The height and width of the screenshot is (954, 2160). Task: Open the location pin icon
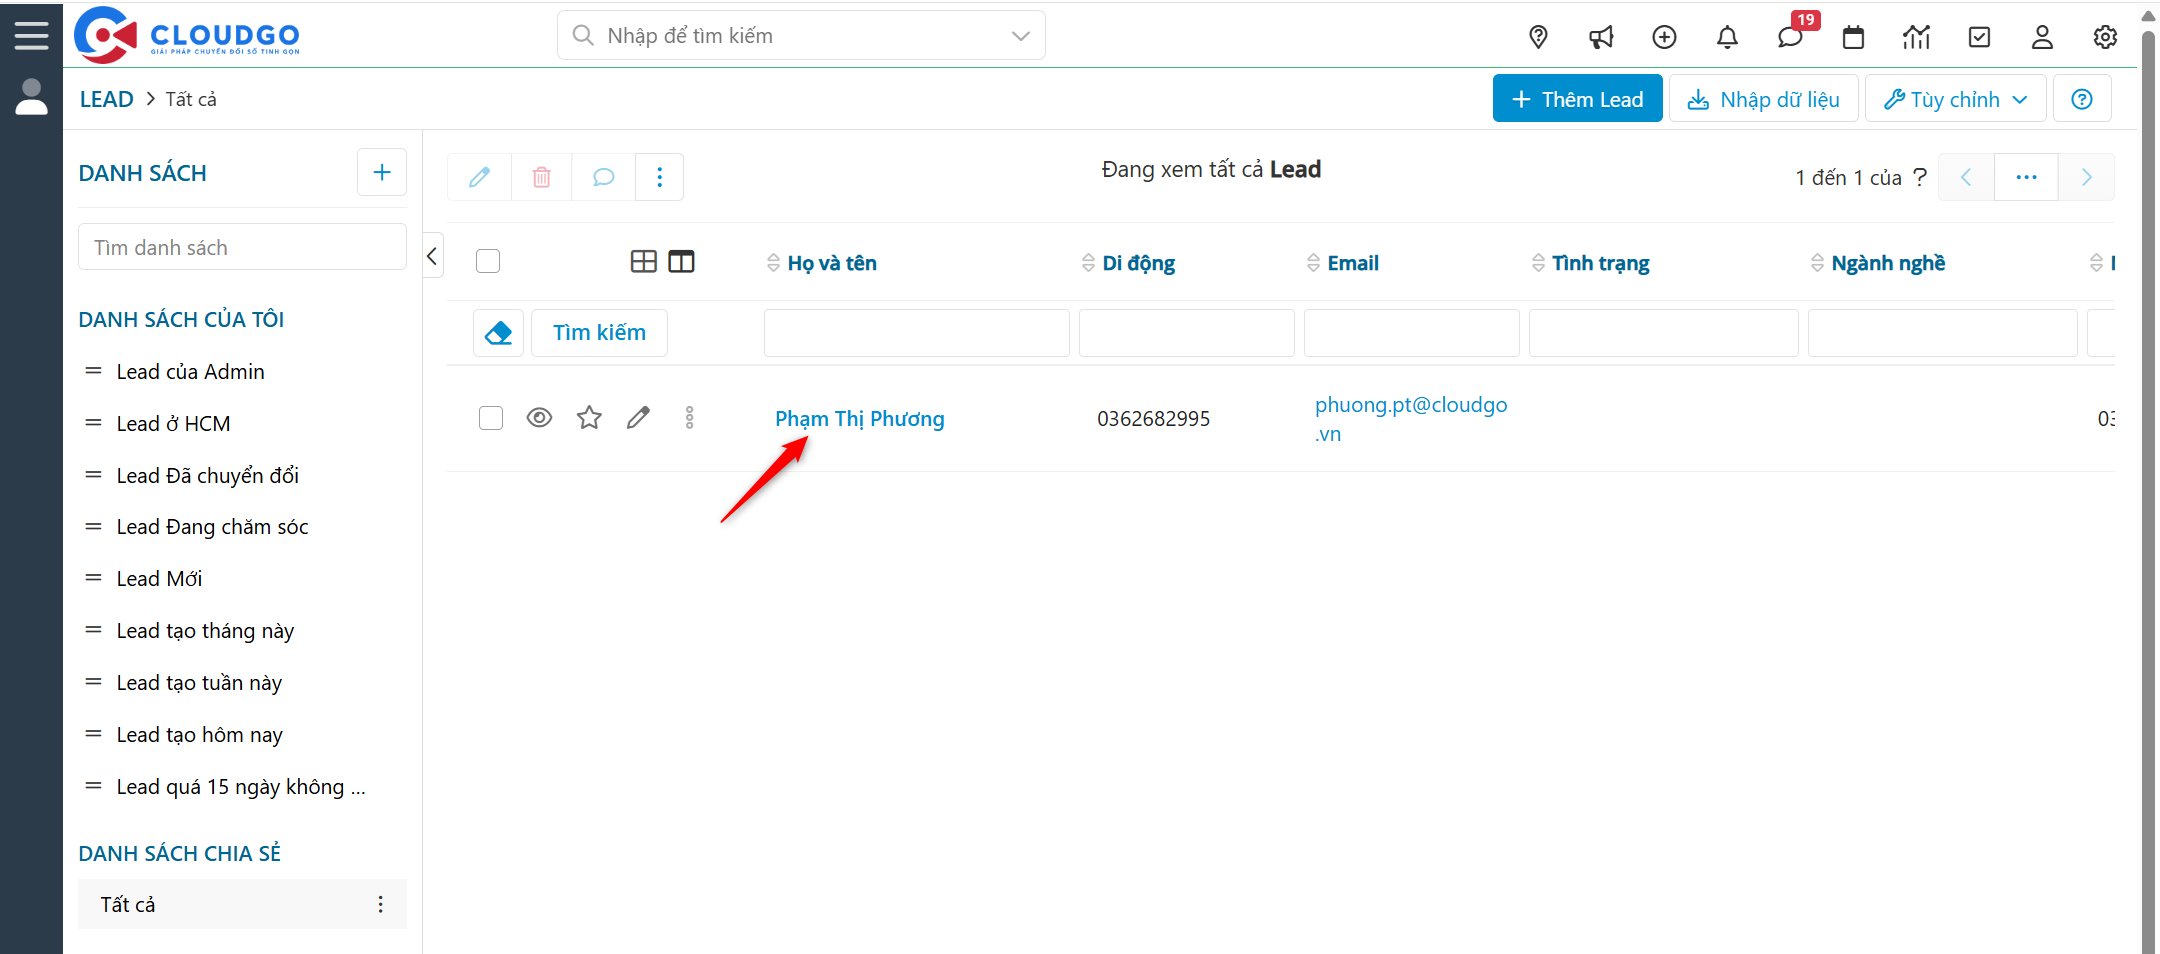(x=1538, y=38)
